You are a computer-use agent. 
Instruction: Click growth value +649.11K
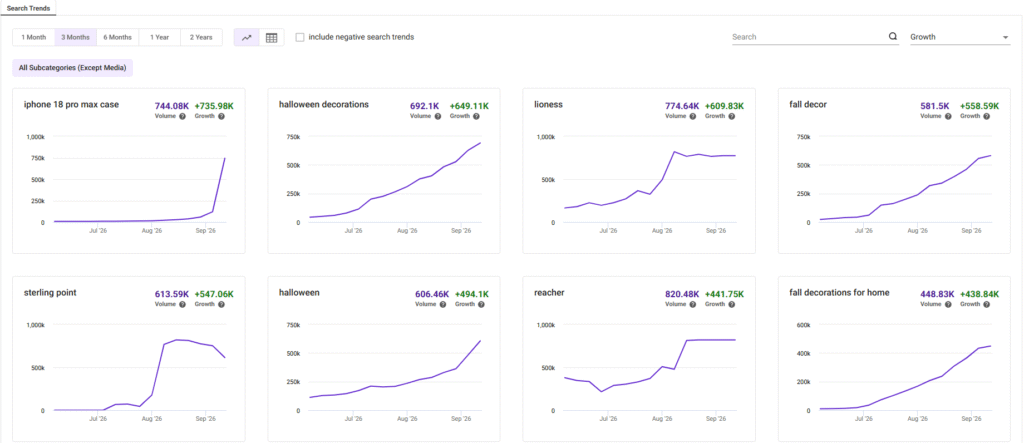tap(470, 106)
